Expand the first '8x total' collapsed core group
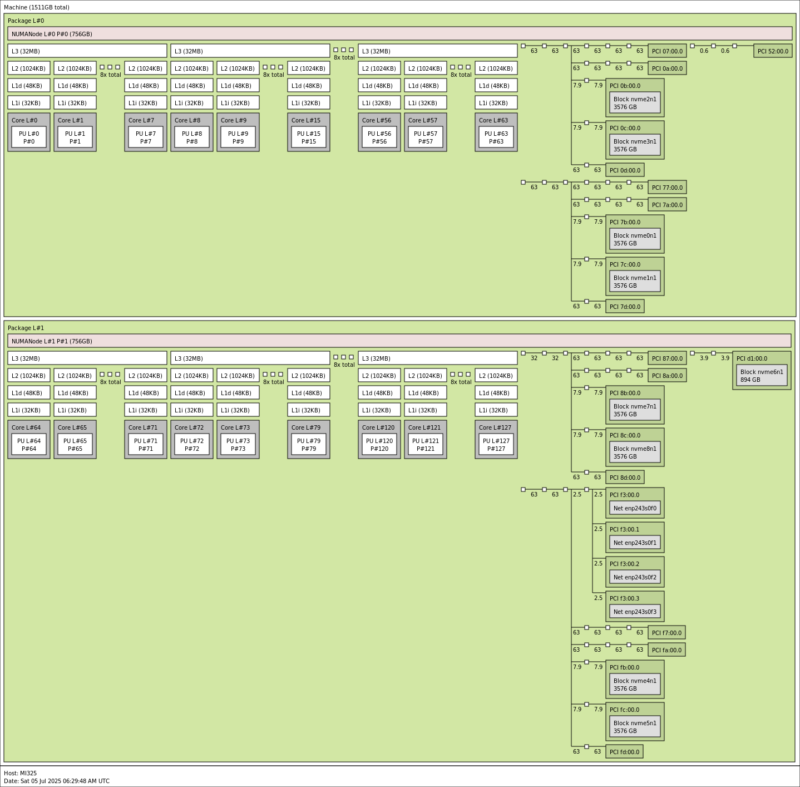 (x=108, y=70)
